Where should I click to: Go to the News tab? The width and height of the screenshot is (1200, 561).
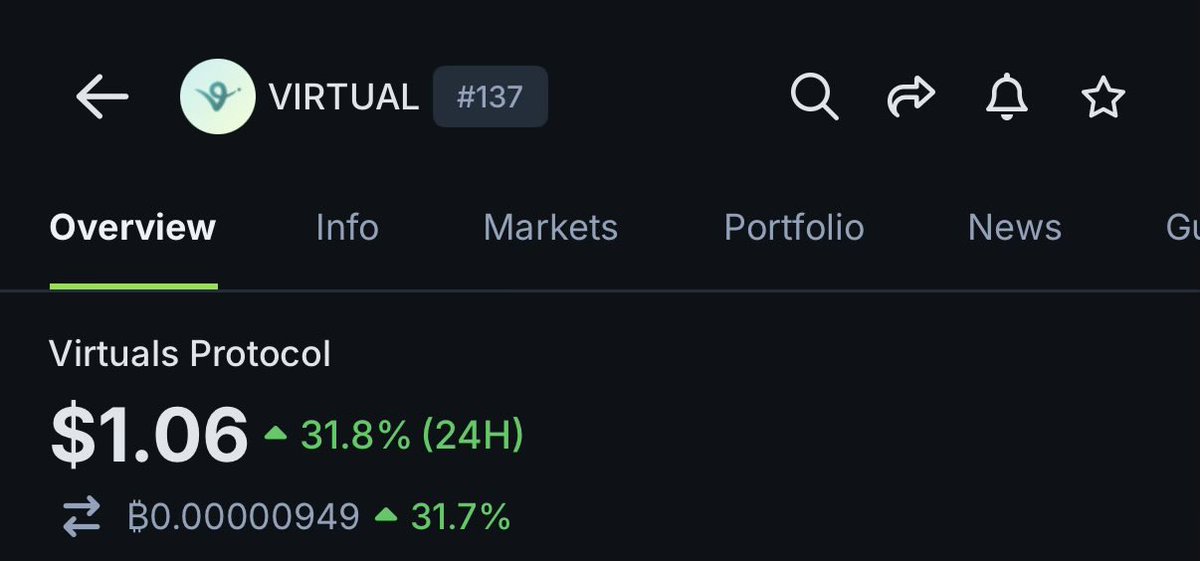(x=1014, y=228)
